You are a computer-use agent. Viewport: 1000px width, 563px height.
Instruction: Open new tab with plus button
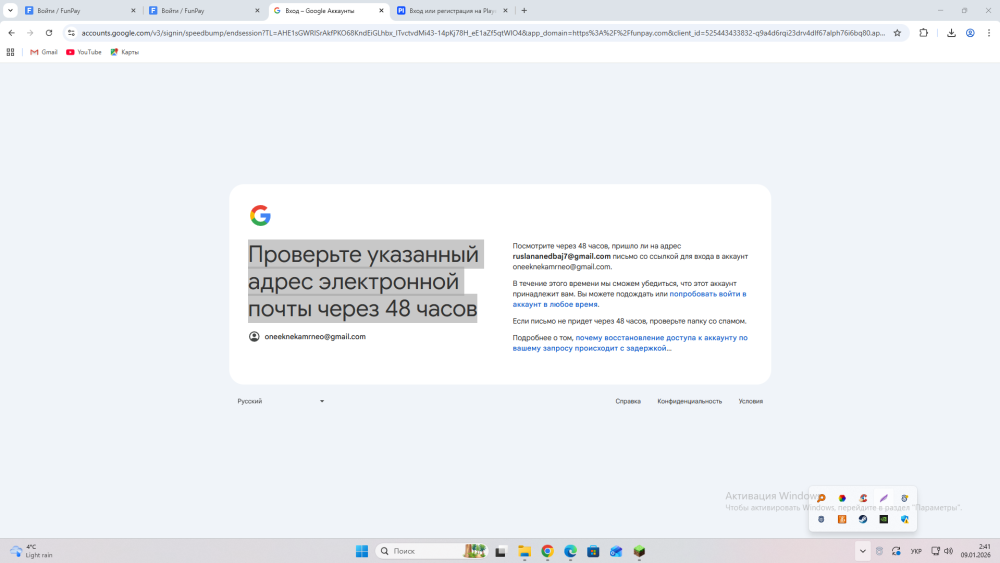[x=524, y=11]
